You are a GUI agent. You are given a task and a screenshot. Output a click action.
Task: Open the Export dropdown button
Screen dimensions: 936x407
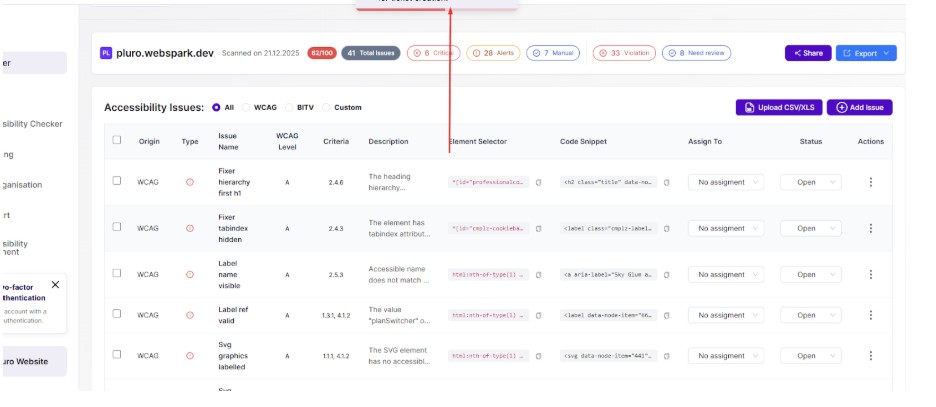coord(866,53)
